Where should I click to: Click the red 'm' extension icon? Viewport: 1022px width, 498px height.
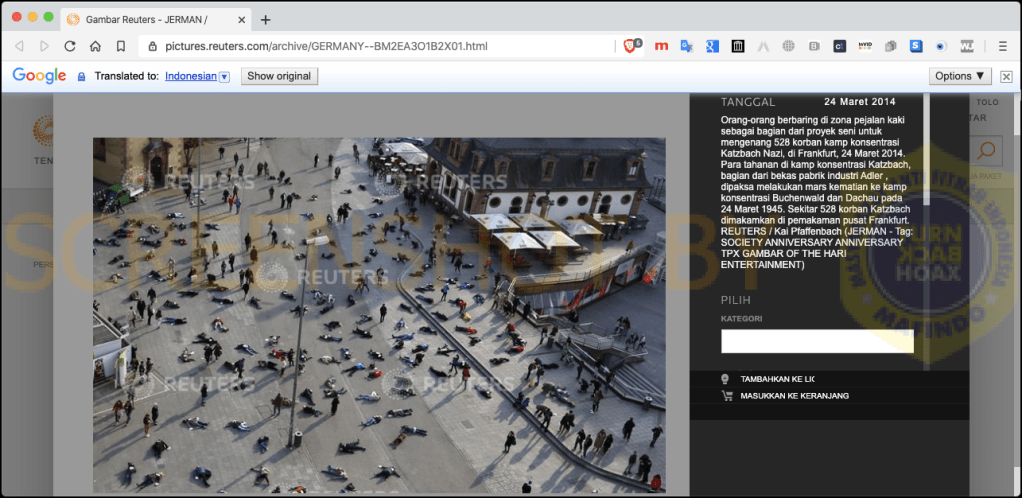661,46
